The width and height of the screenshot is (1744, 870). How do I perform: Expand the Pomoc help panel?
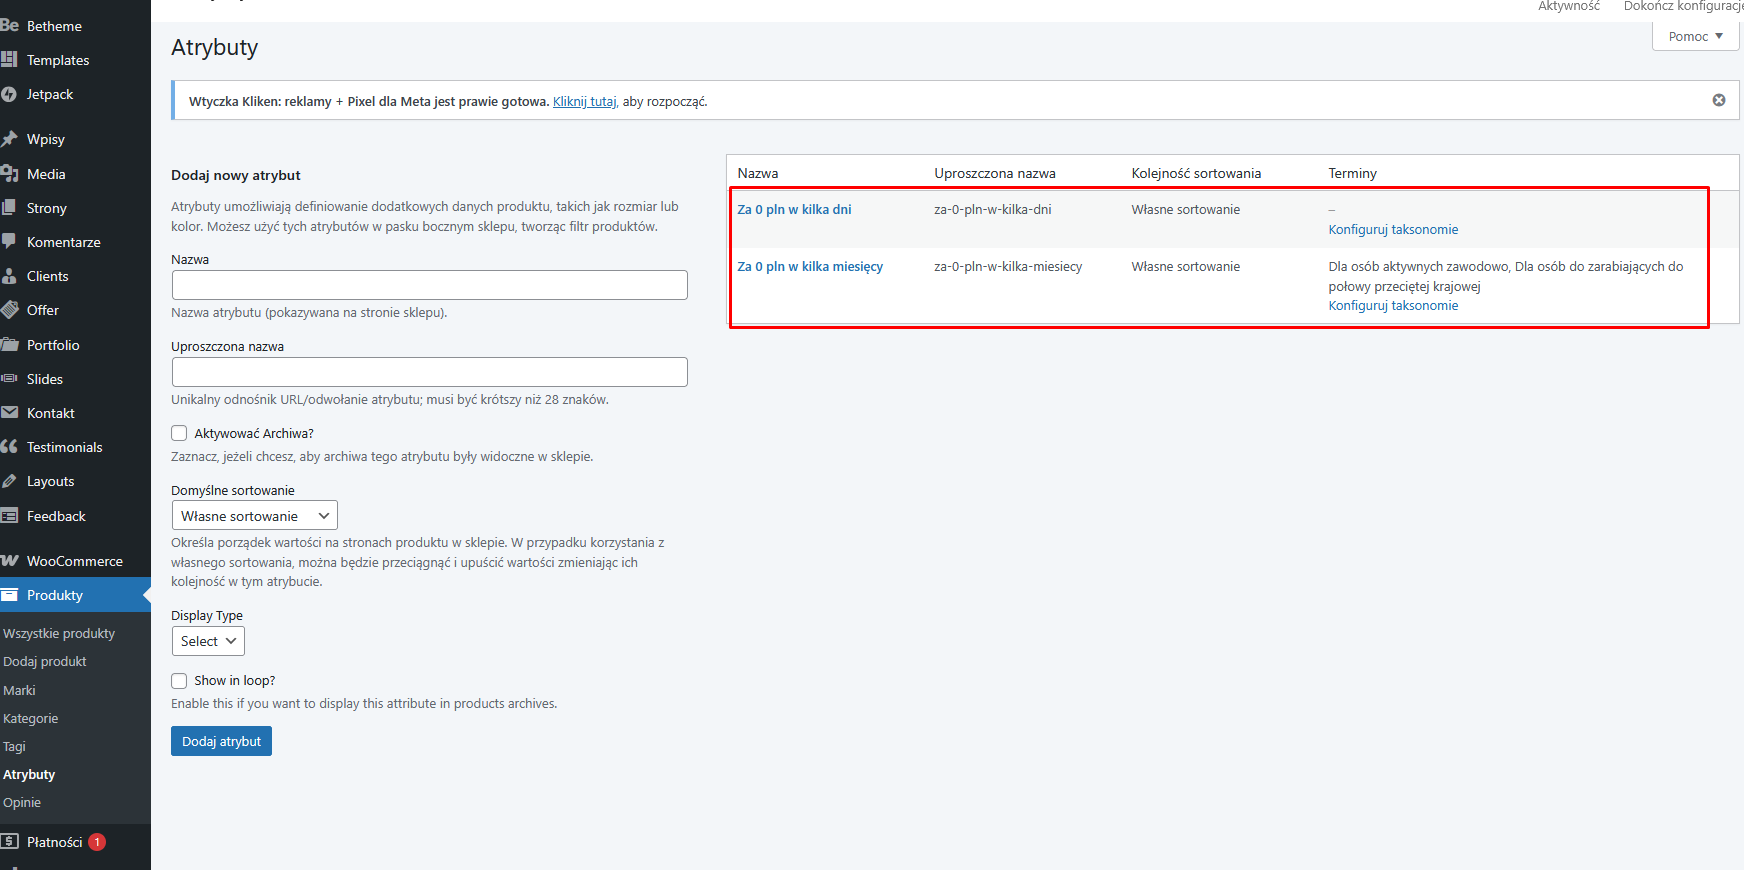click(x=1695, y=36)
